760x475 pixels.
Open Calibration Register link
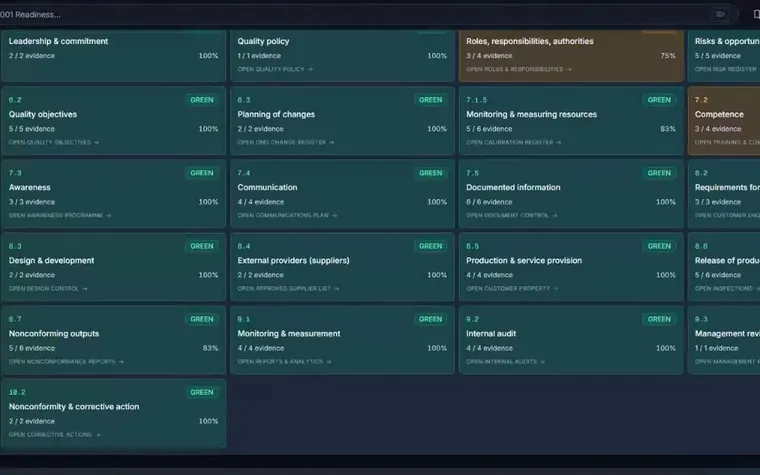click(x=513, y=142)
